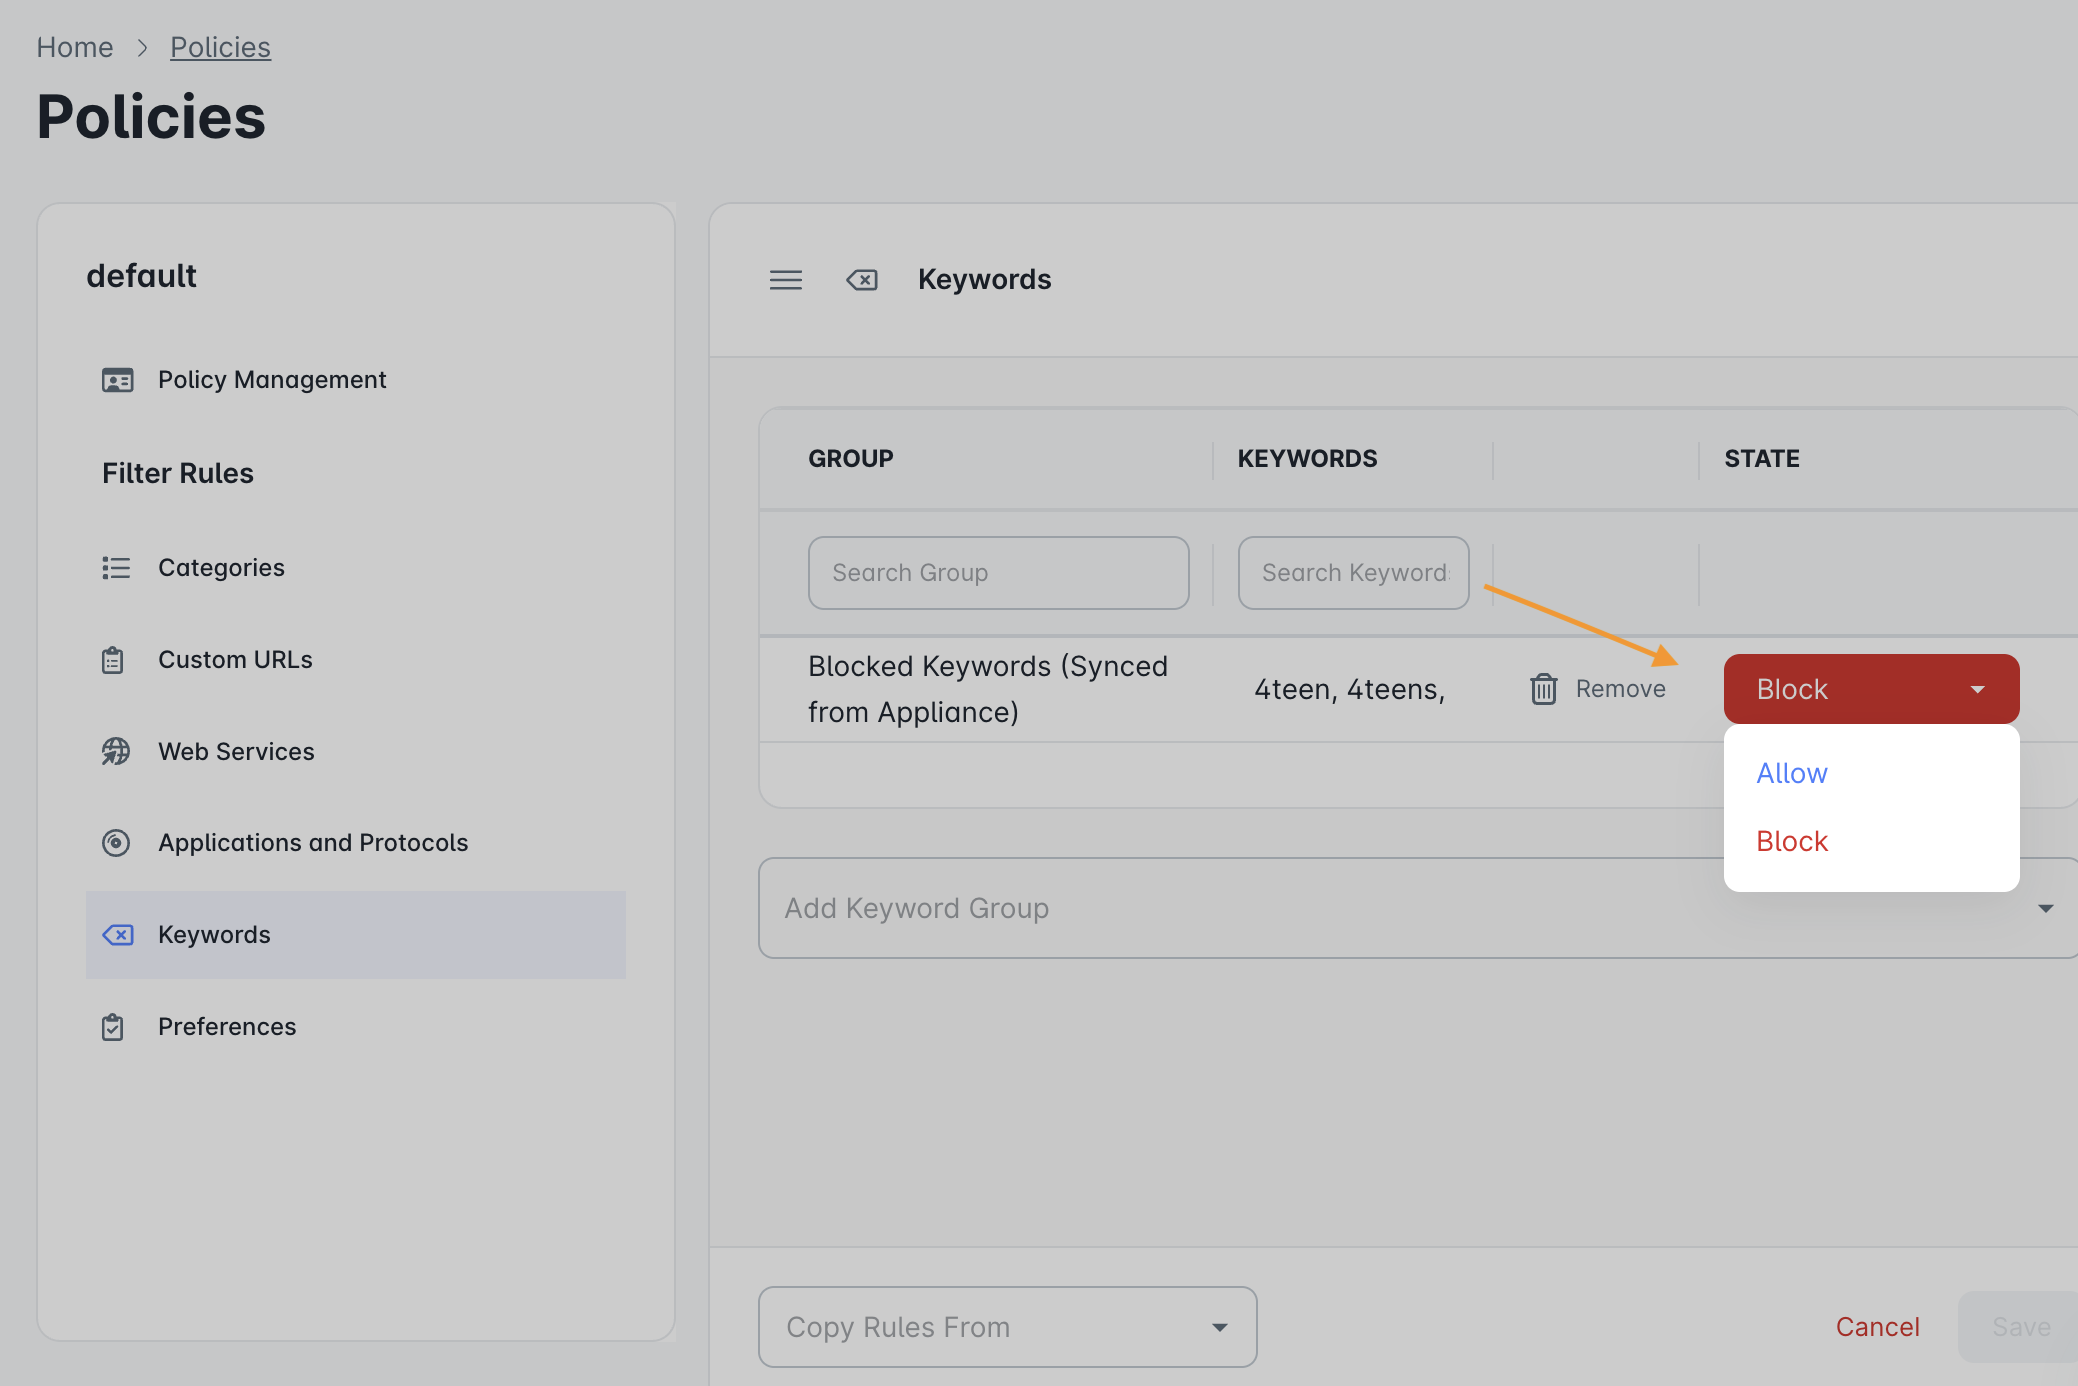Screen dimensions: 2078x1386
Task: Select Allow in the state menu
Action: tap(1792, 773)
